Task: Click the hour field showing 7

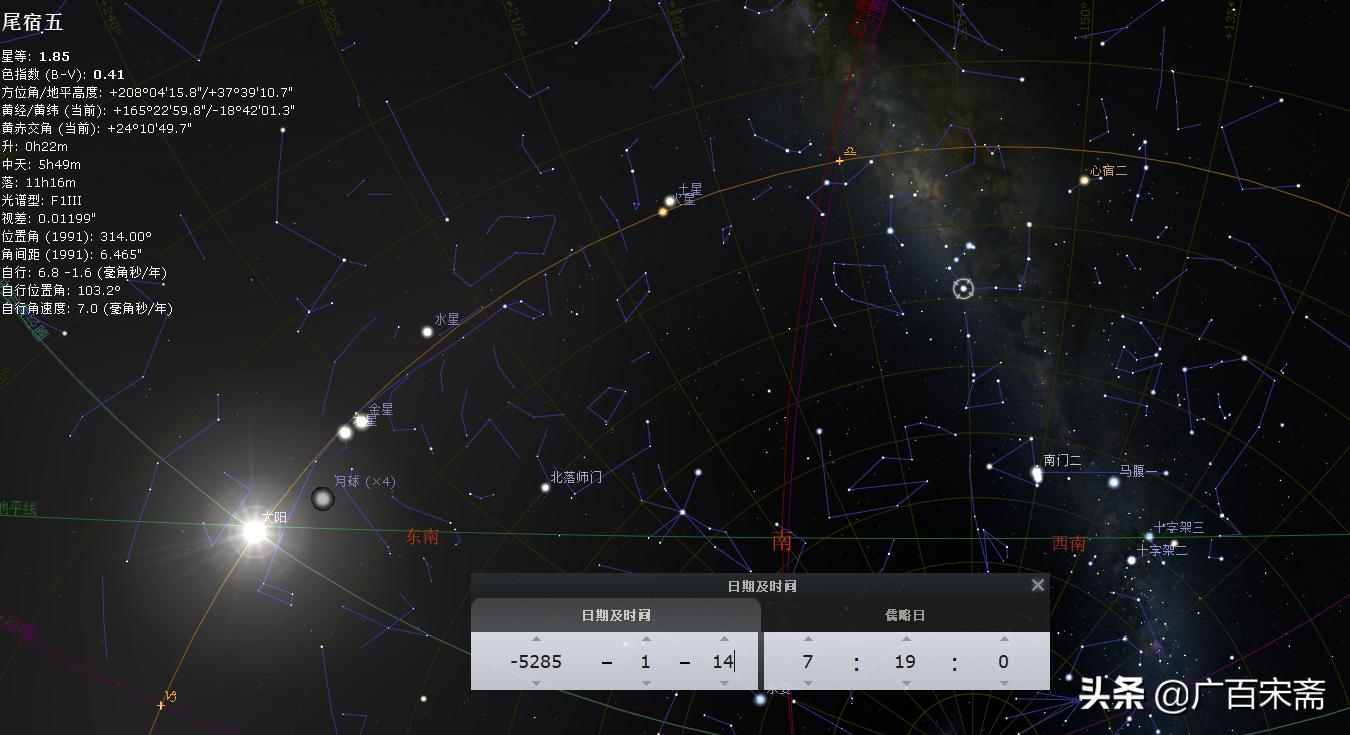Action: (x=808, y=661)
